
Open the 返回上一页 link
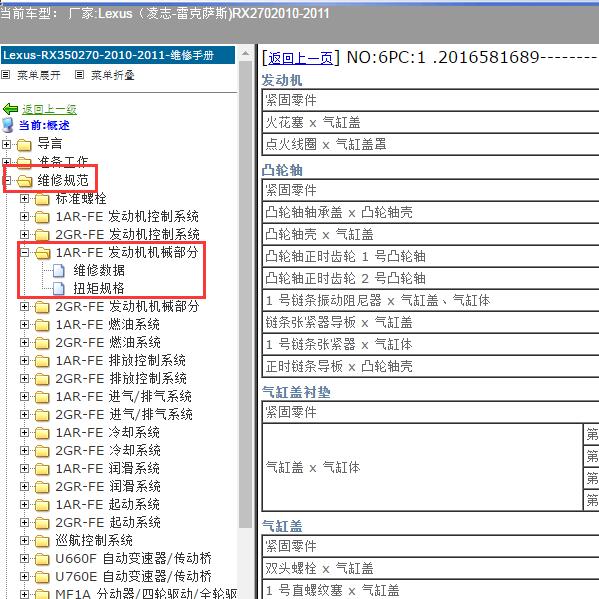pyautogui.click(x=300, y=58)
